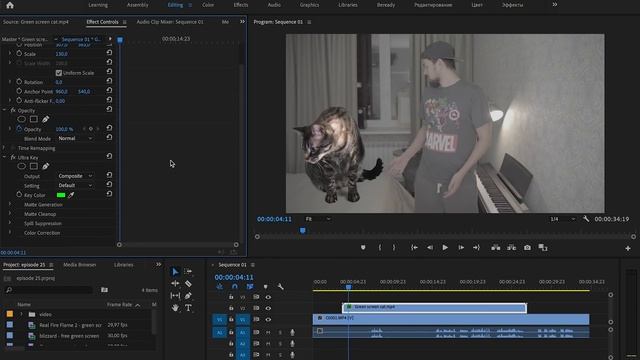Step back one frame
This screenshot has height=360, width=640.
point(430,247)
